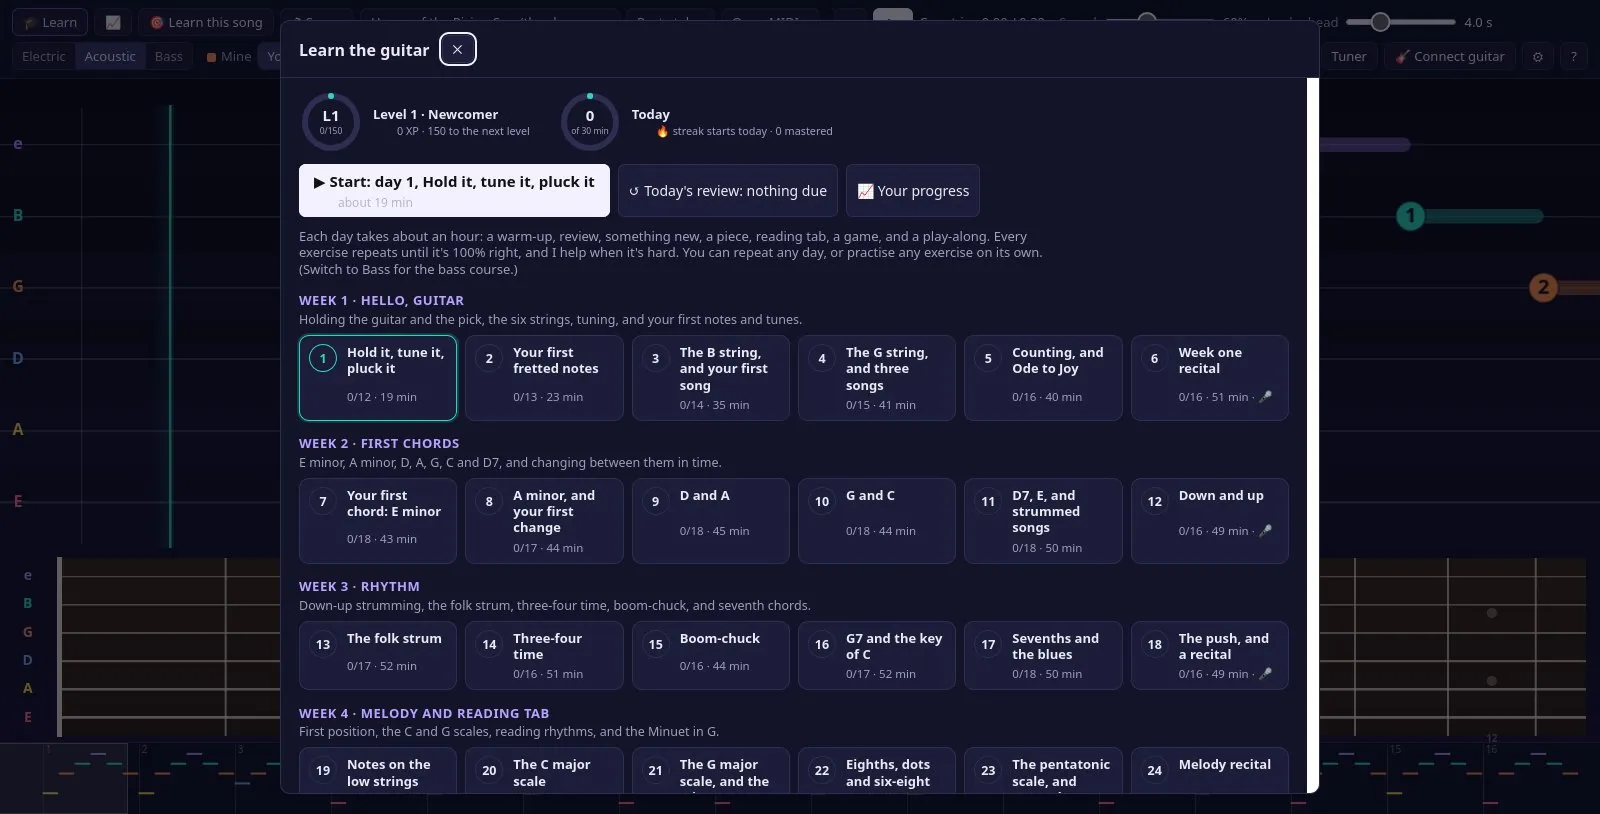Start day 1 Hold it, tune it lesson
Image resolution: width=1600 pixels, height=814 pixels.
point(454,190)
